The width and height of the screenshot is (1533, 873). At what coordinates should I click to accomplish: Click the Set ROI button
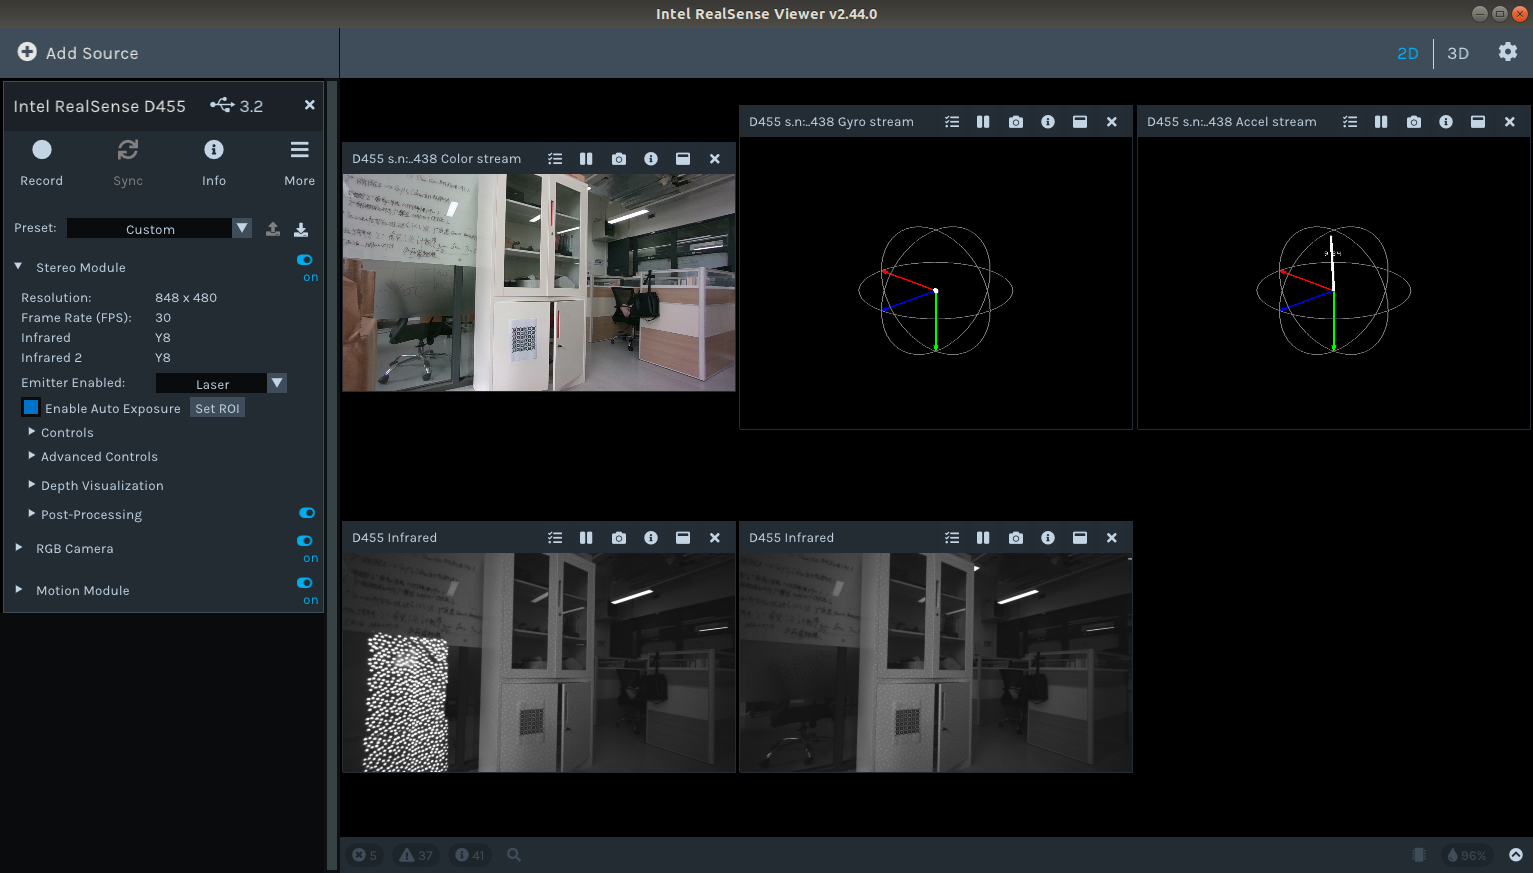217,408
